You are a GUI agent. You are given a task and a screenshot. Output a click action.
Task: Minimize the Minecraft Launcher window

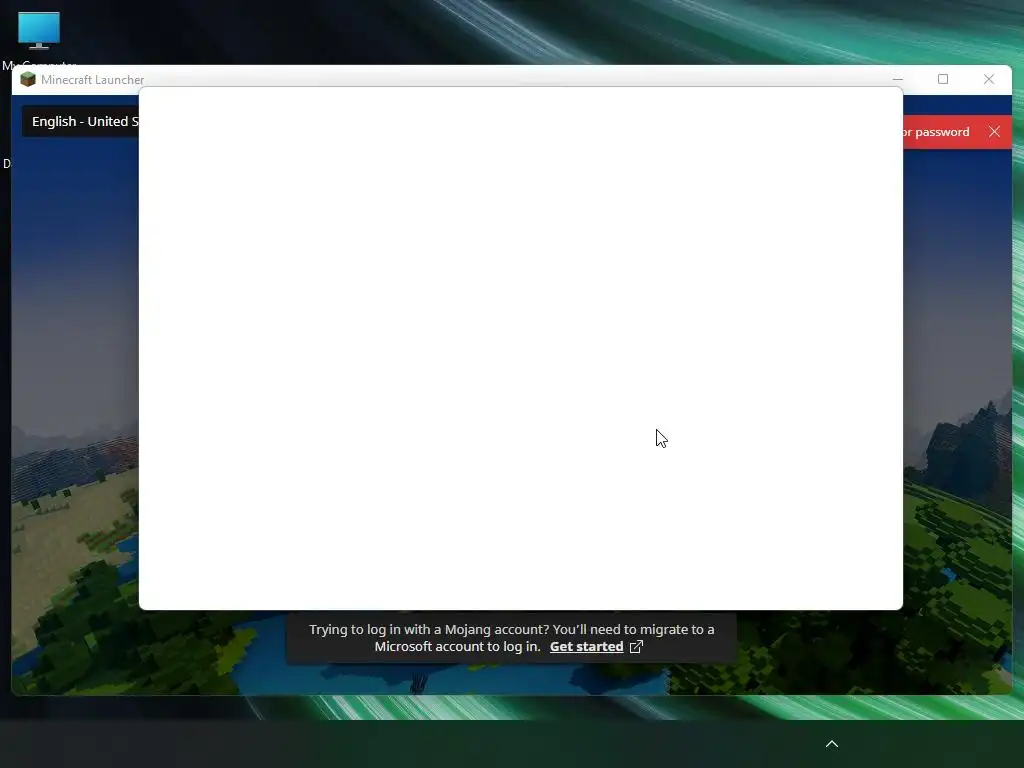[x=898, y=79]
